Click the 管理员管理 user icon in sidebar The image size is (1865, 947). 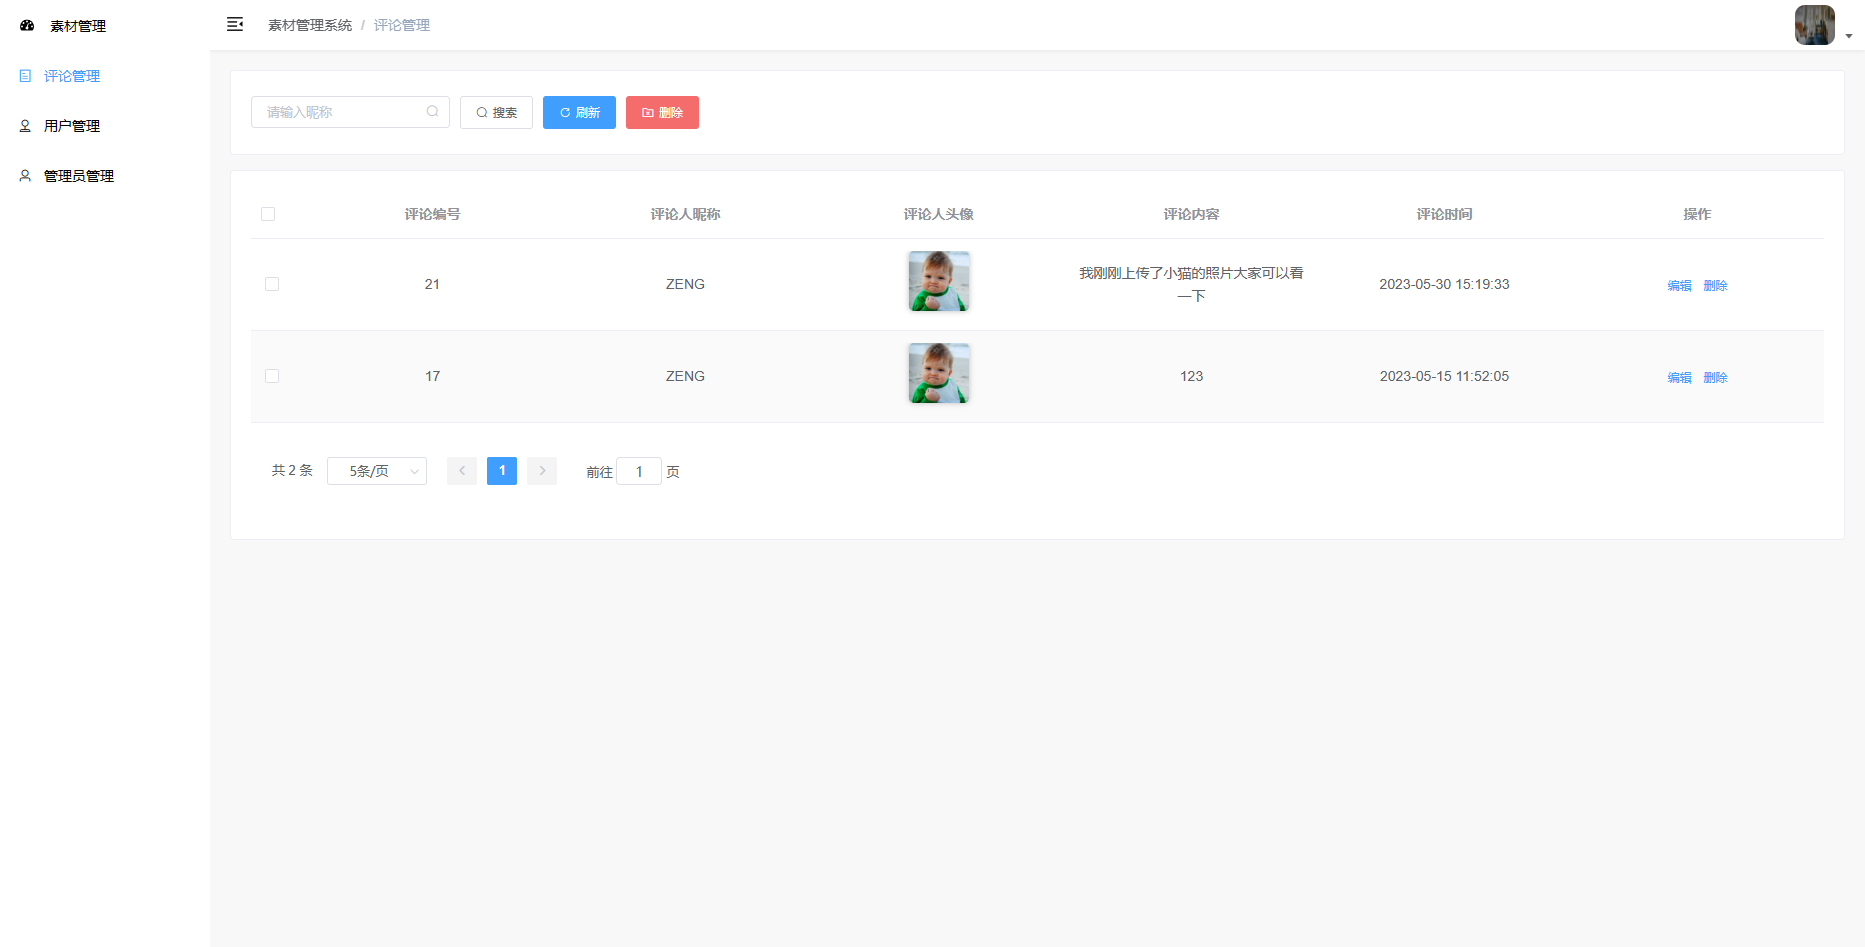tap(26, 176)
